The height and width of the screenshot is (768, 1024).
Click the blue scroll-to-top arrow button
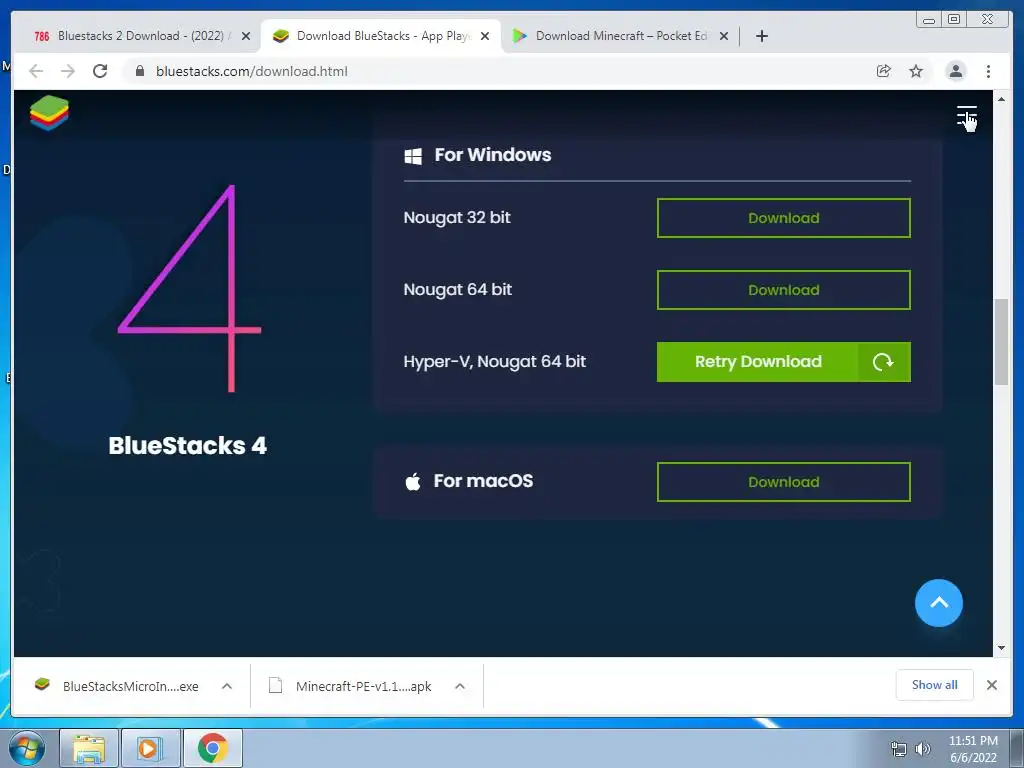[x=938, y=603]
